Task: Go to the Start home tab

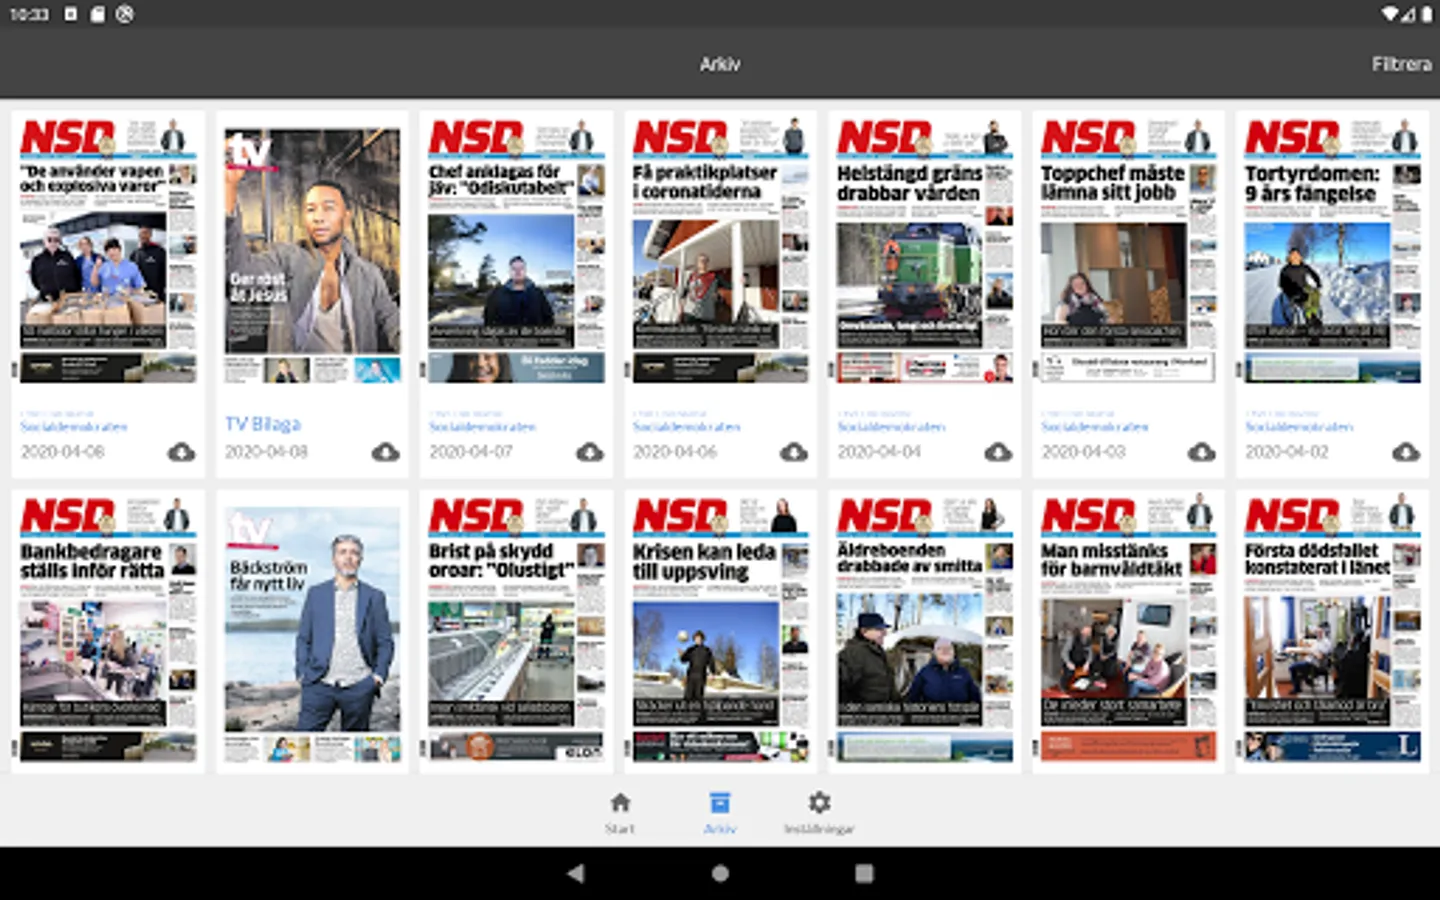Action: tap(620, 813)
